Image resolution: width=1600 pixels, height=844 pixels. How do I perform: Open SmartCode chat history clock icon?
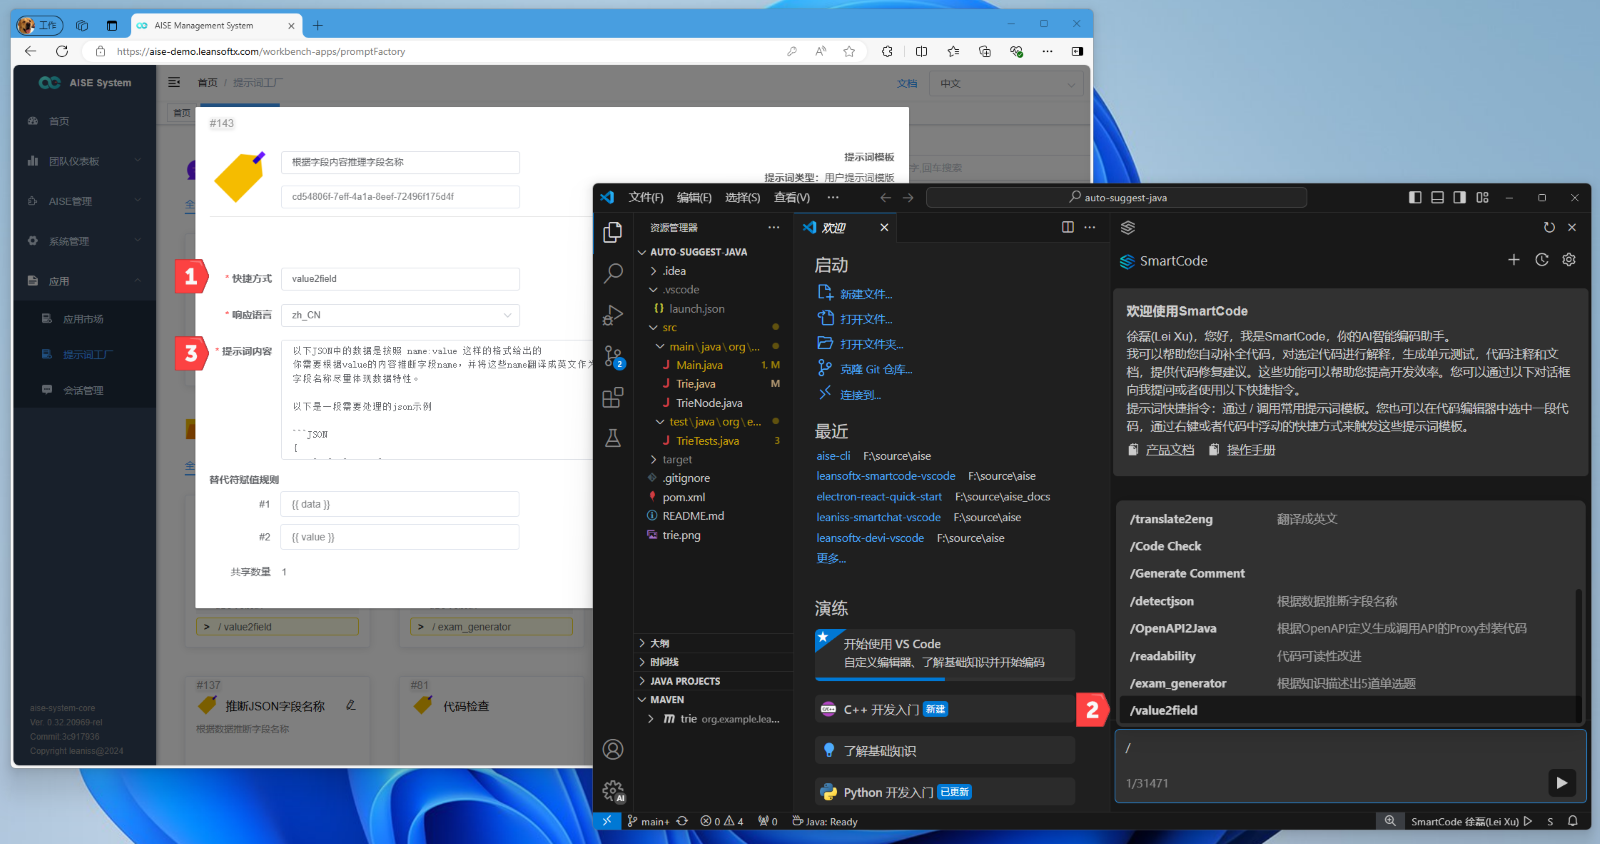tap(1542, 260)
